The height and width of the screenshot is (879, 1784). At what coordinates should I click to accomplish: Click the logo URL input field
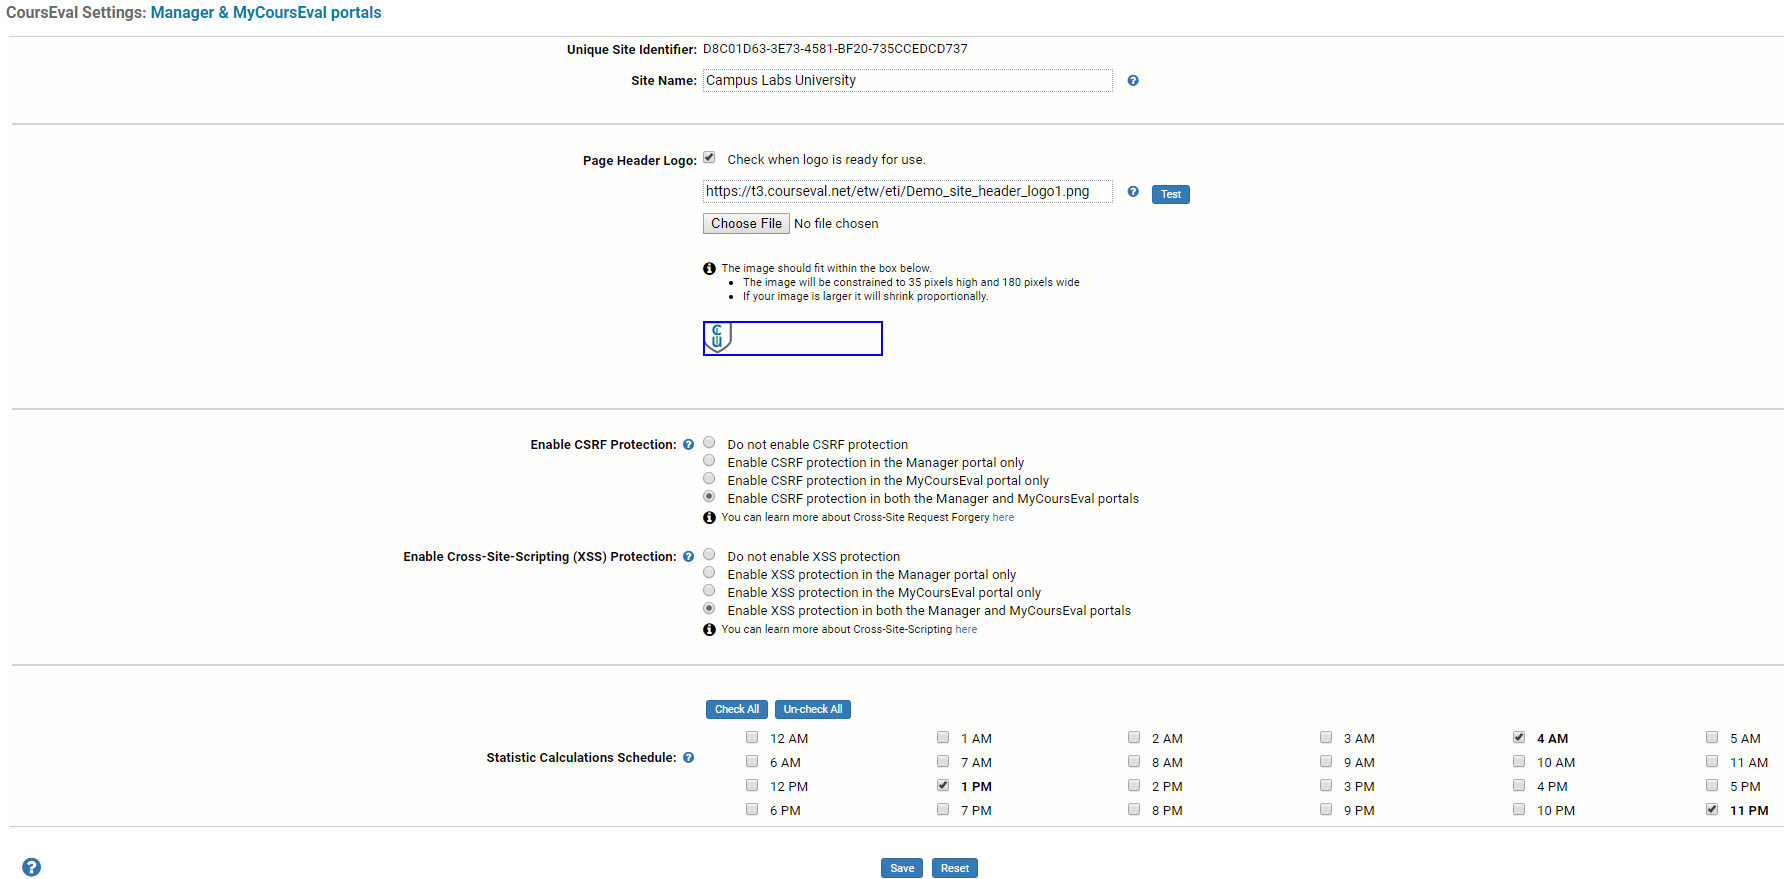click(x=908, y=192)
